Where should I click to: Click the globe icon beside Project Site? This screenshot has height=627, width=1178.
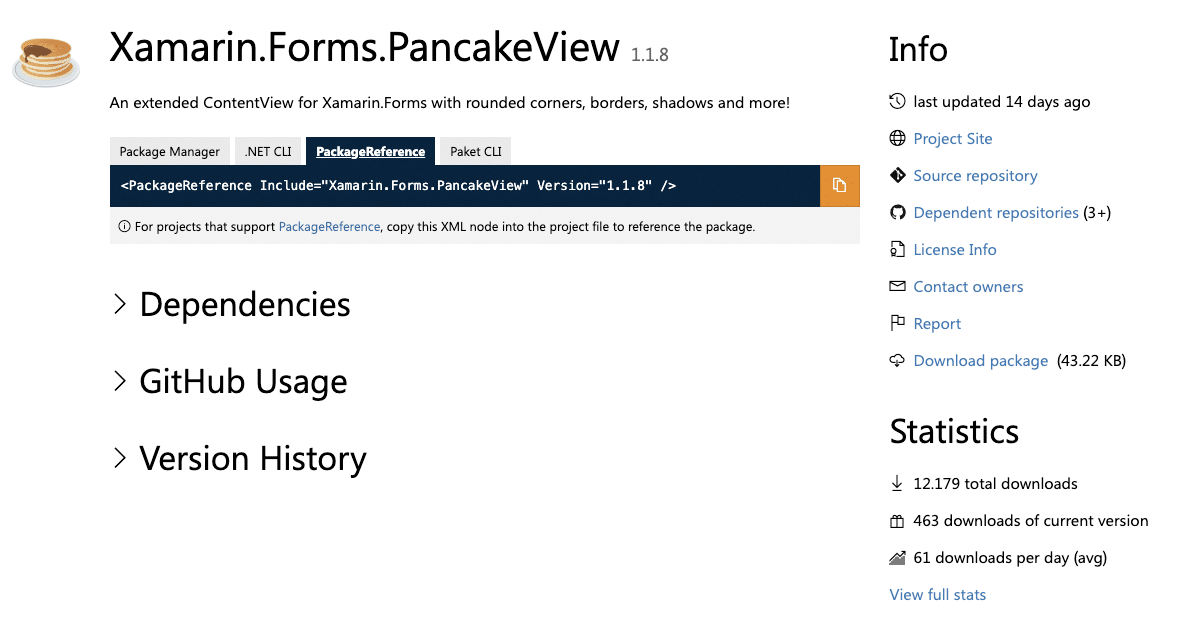[897, 139]
